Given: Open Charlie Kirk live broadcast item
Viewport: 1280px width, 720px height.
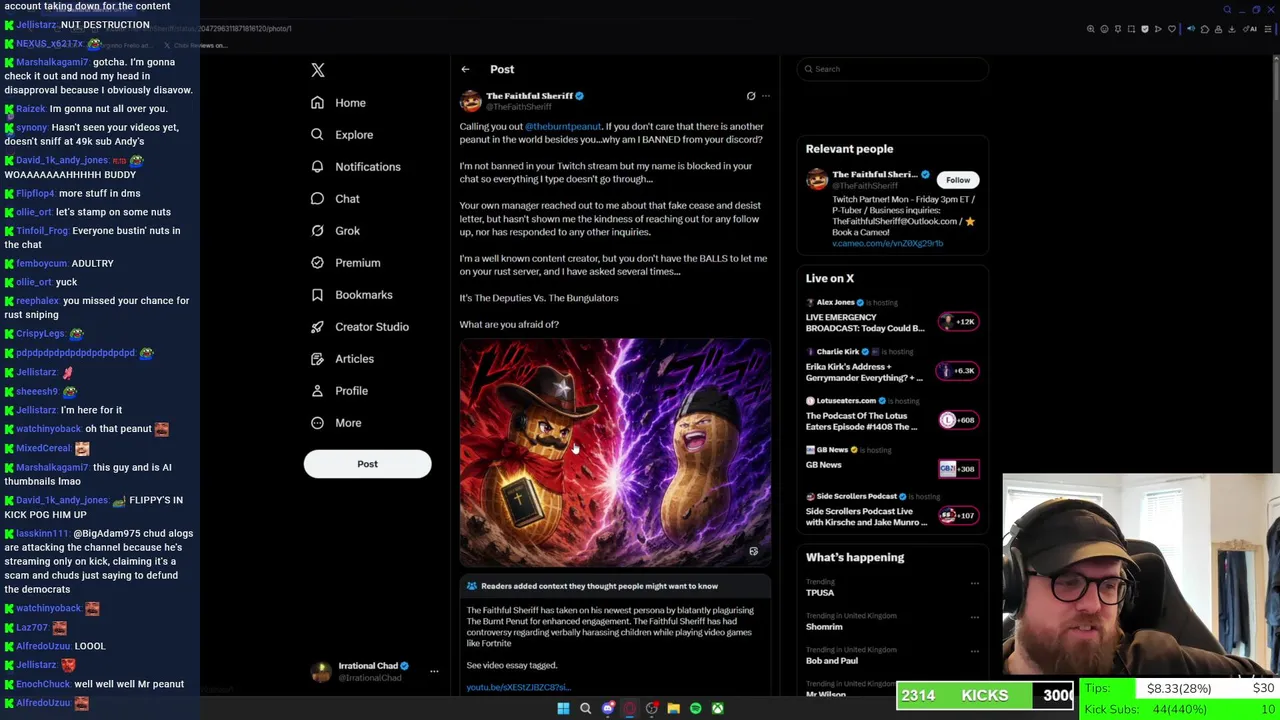Looking at the screenshot, I should point(893,366).
